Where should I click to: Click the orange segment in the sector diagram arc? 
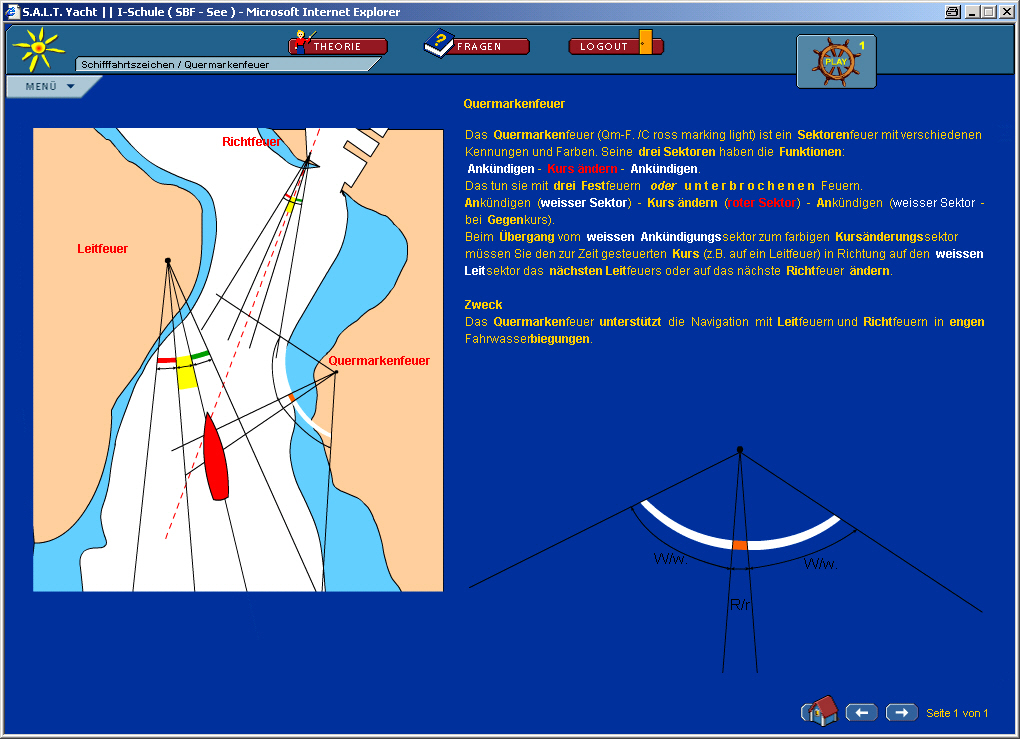pos(740,545)
